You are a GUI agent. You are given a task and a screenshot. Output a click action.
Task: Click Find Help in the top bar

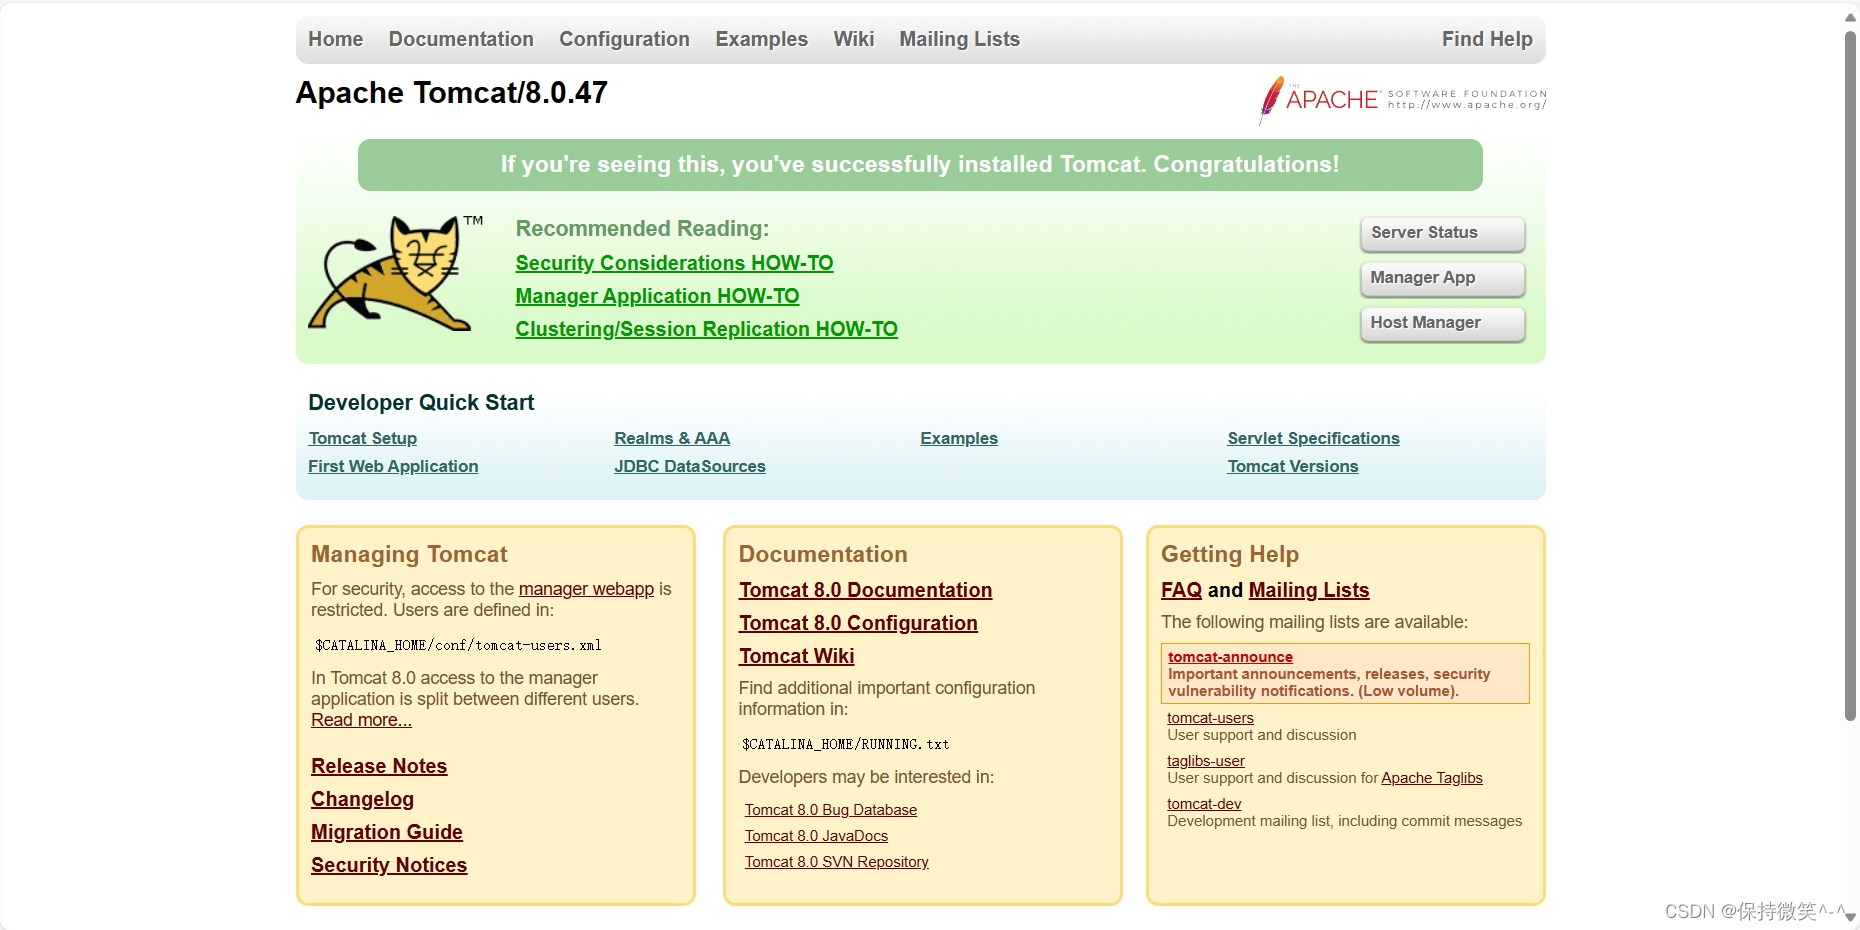[1487, 39]
